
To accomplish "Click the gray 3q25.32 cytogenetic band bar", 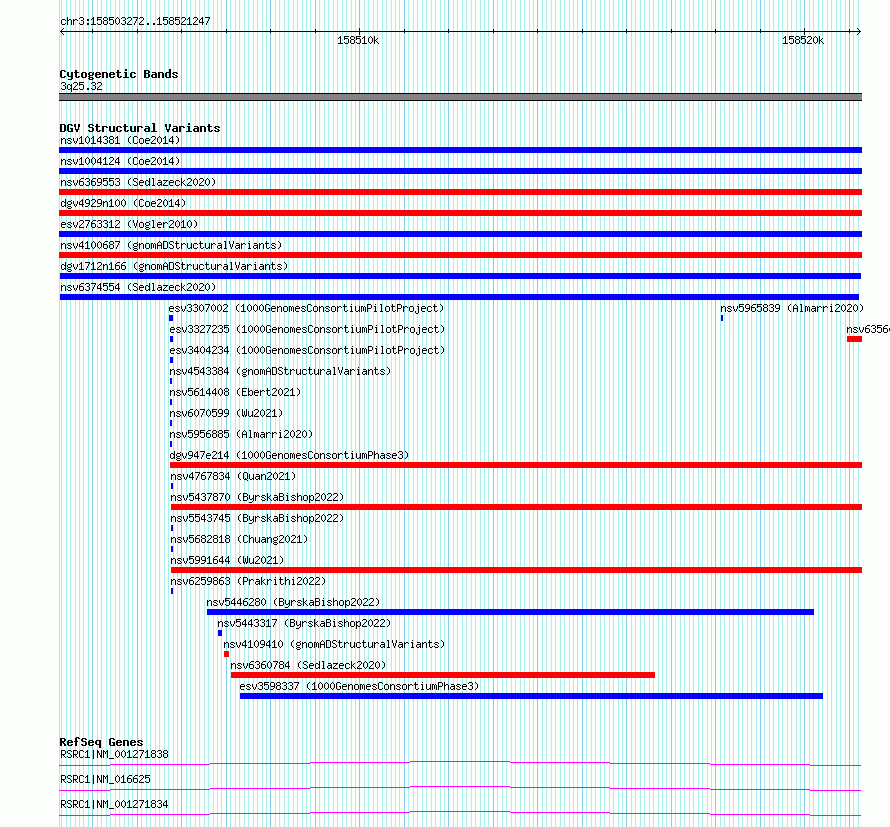I will point(460,97).
